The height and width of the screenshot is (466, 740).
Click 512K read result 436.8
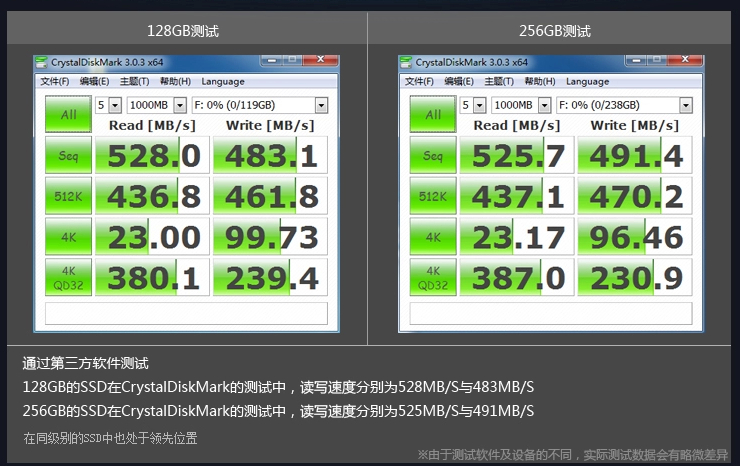coord(152,196)
